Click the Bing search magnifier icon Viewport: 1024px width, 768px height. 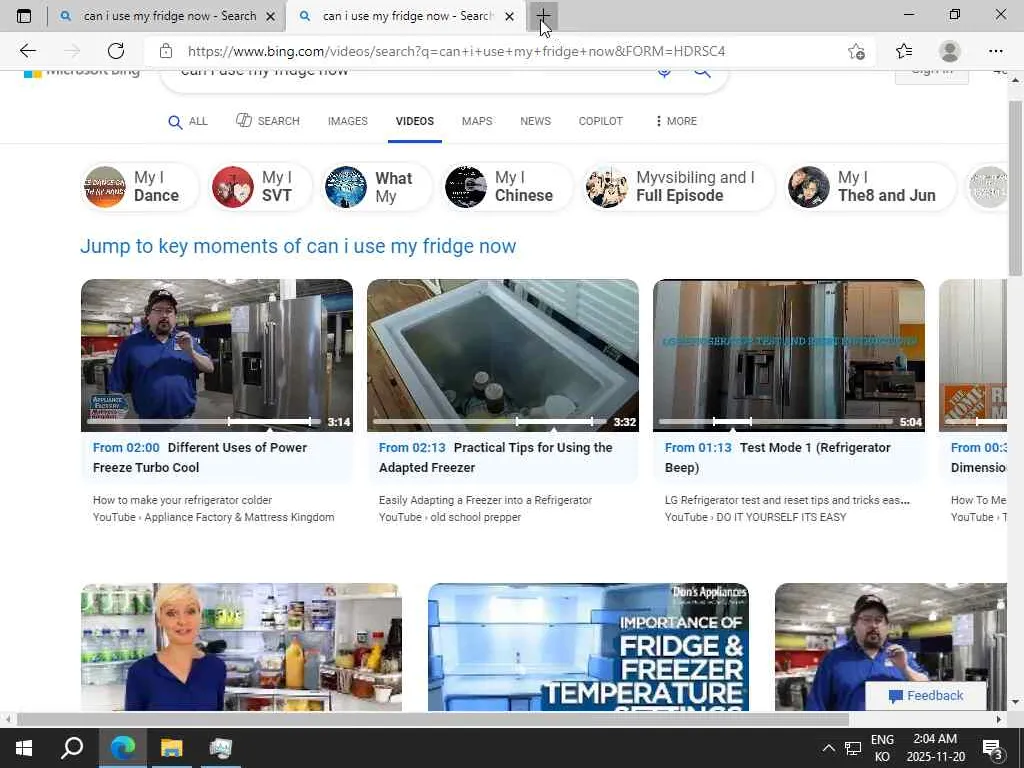(702, 71)
